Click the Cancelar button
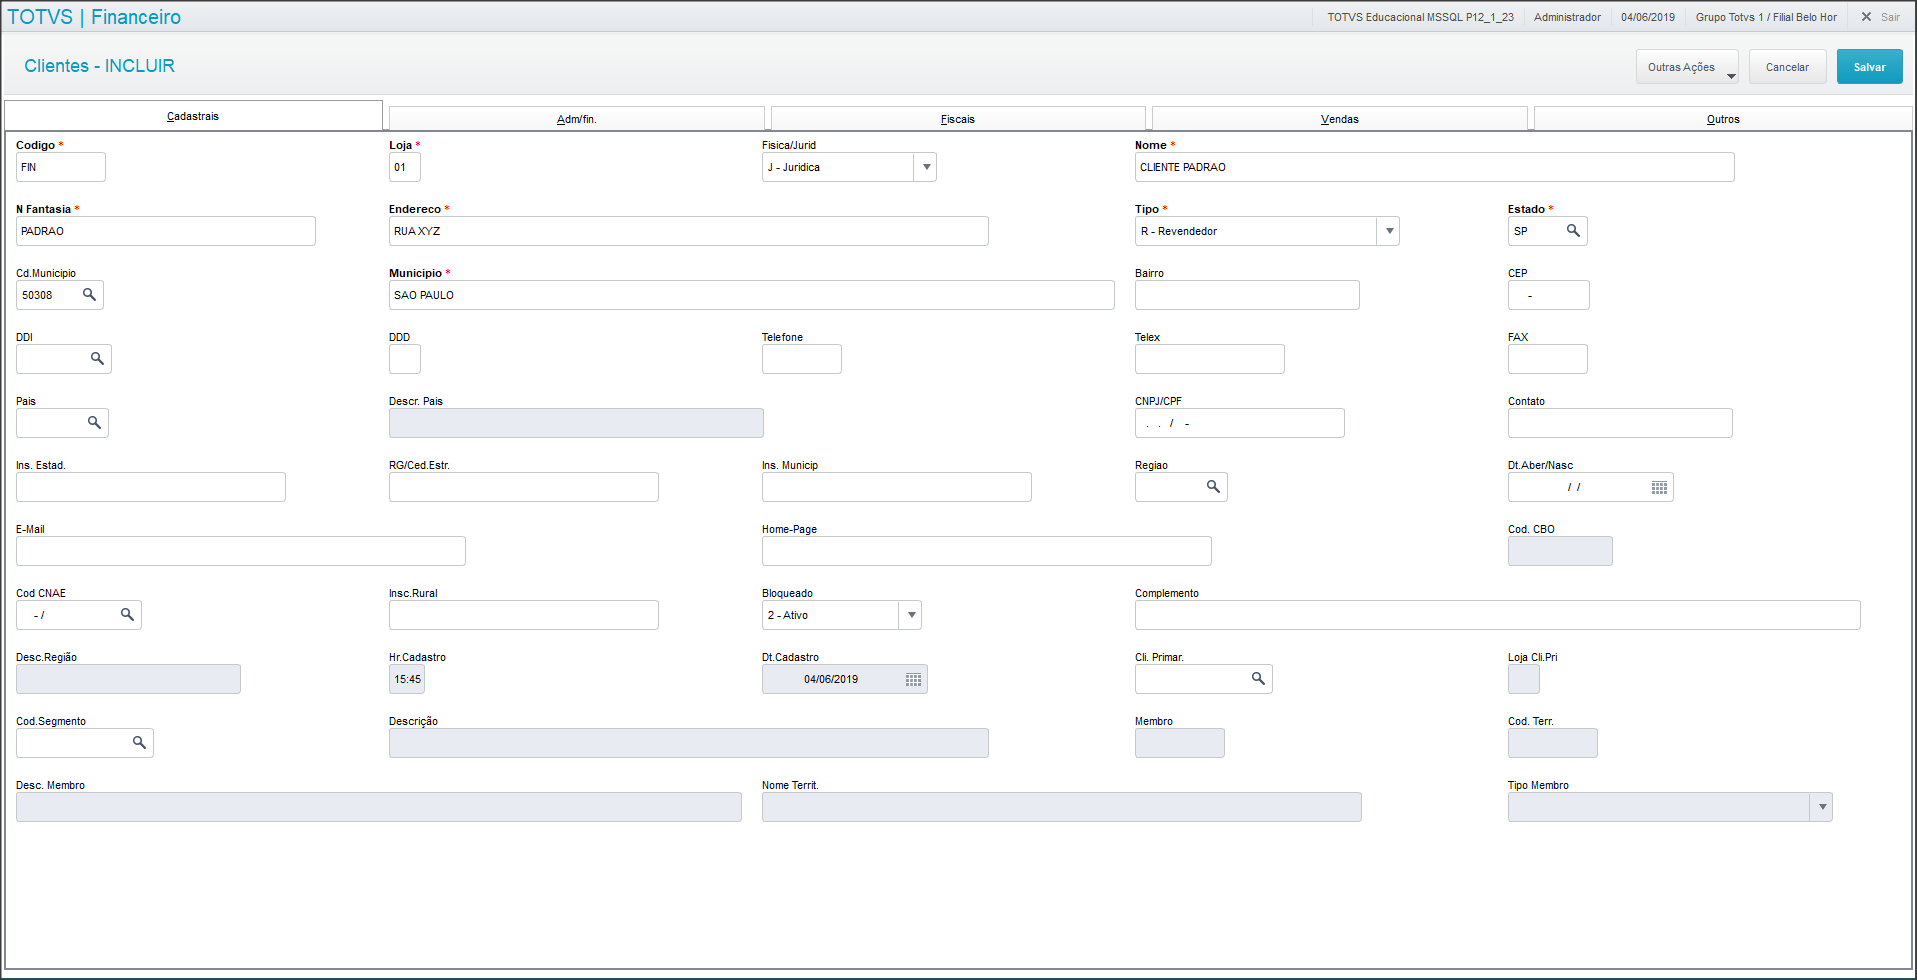This screenshot has width=1917, height=980. pyautogui.click(x=1787, y=67)
